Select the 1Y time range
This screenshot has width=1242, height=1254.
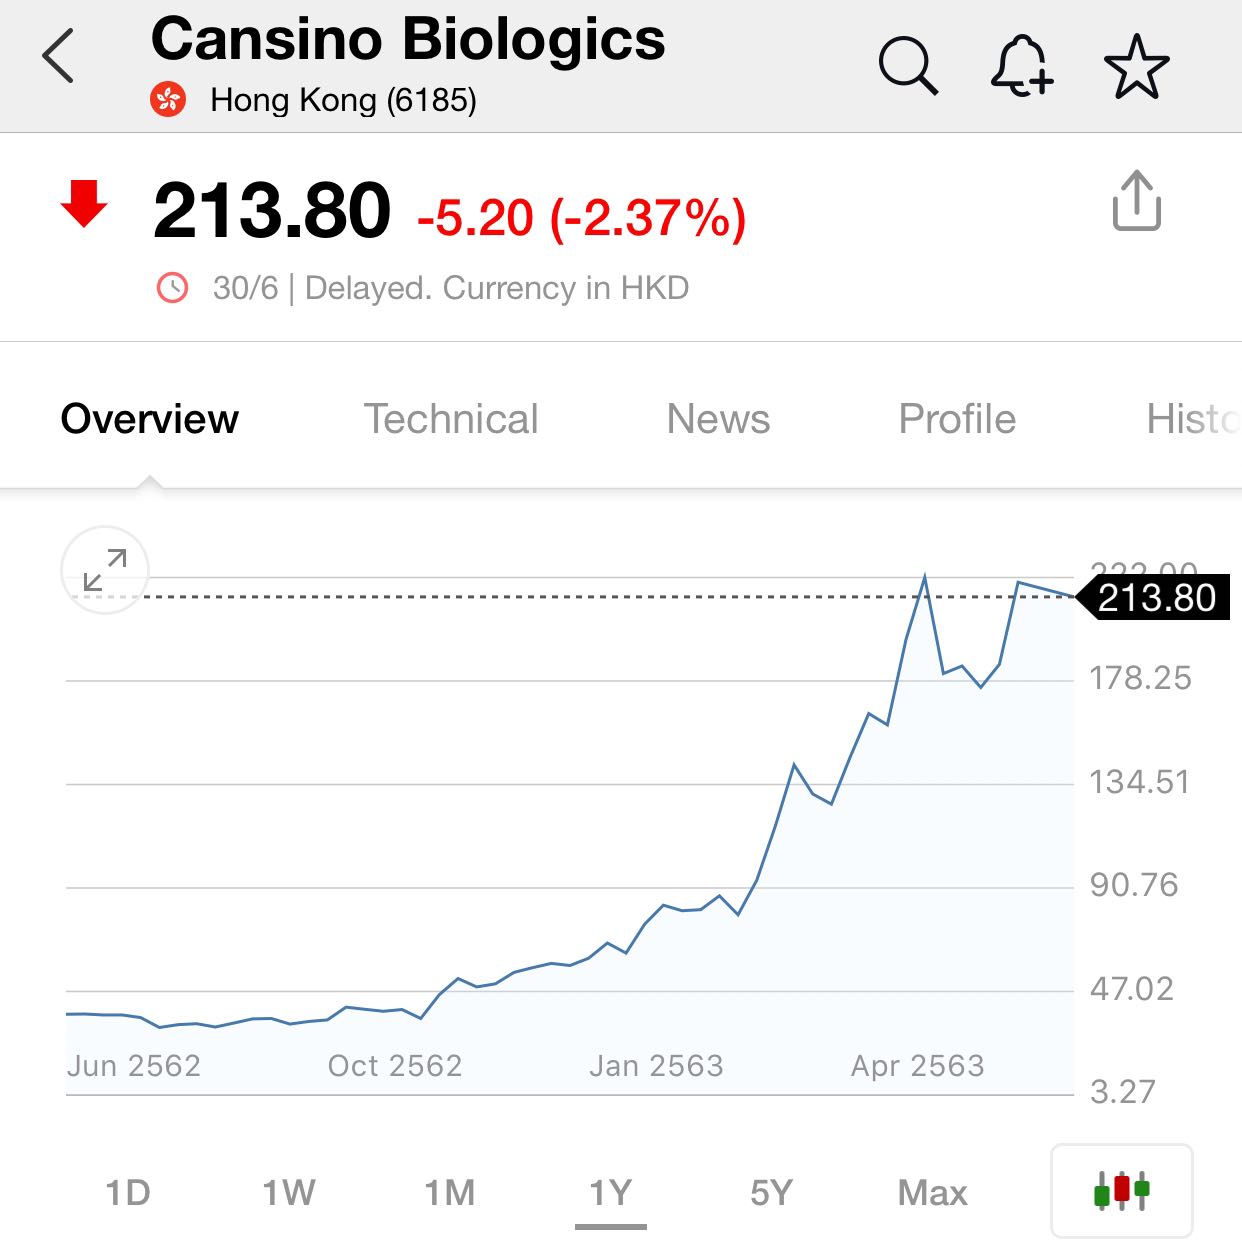[610, 1192]
